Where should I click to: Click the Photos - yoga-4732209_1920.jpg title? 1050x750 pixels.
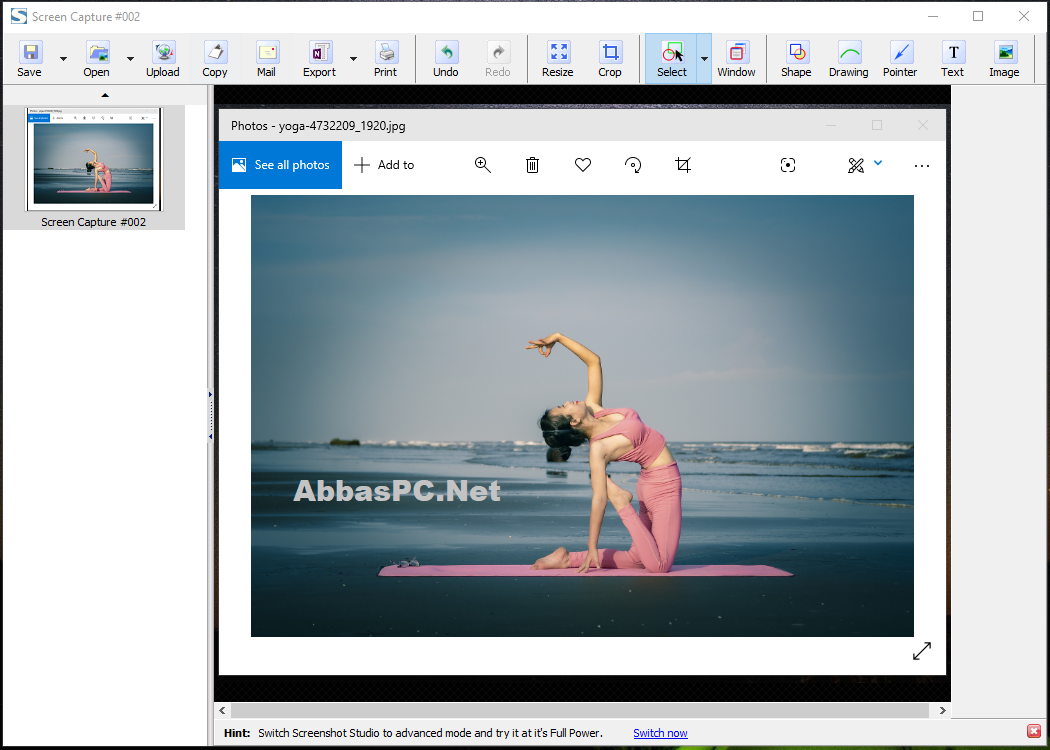point(318,126)
